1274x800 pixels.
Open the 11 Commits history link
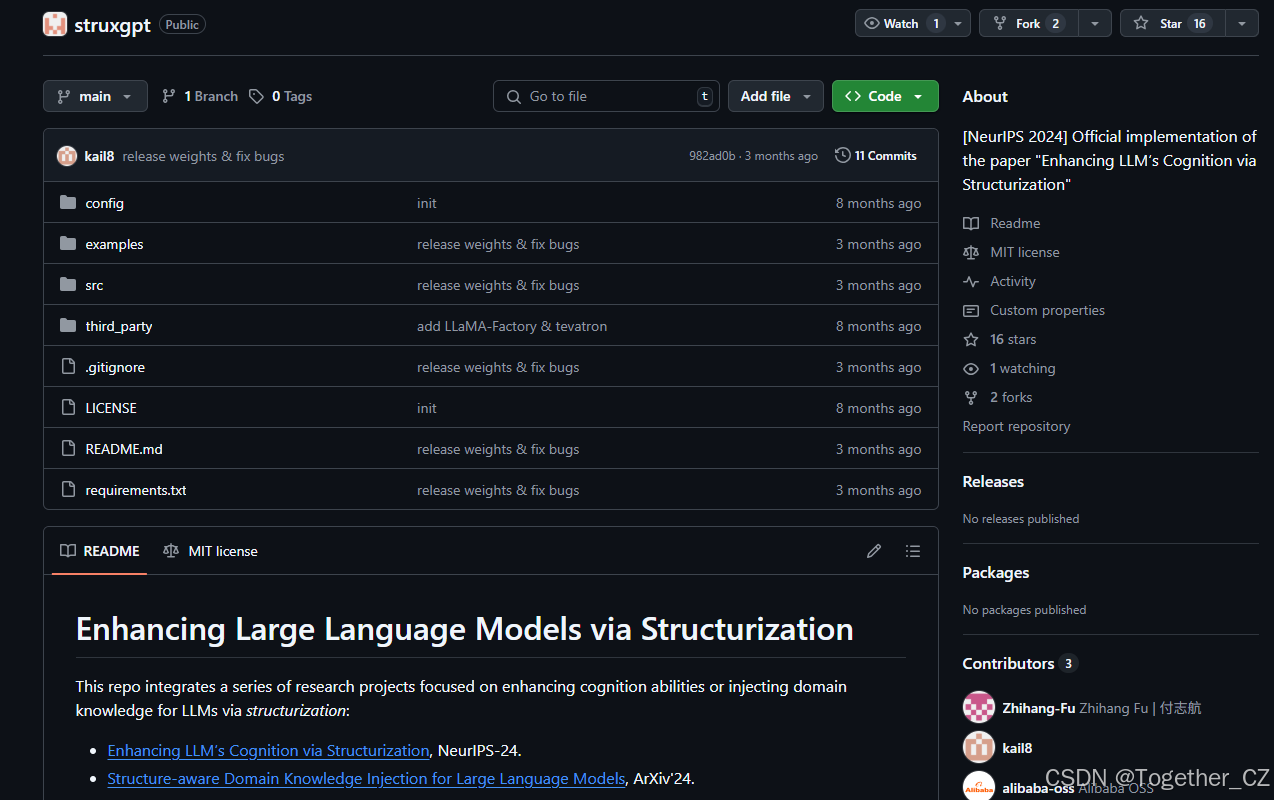(876, 155)
